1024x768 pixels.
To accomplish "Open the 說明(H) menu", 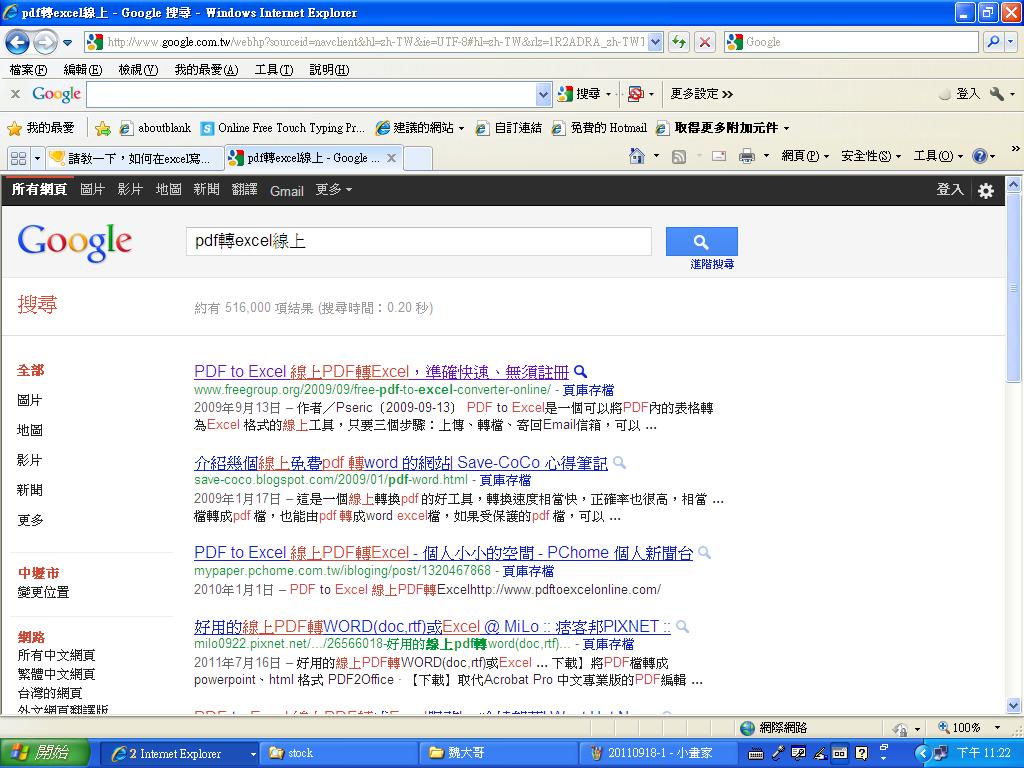I will [329, 70].
